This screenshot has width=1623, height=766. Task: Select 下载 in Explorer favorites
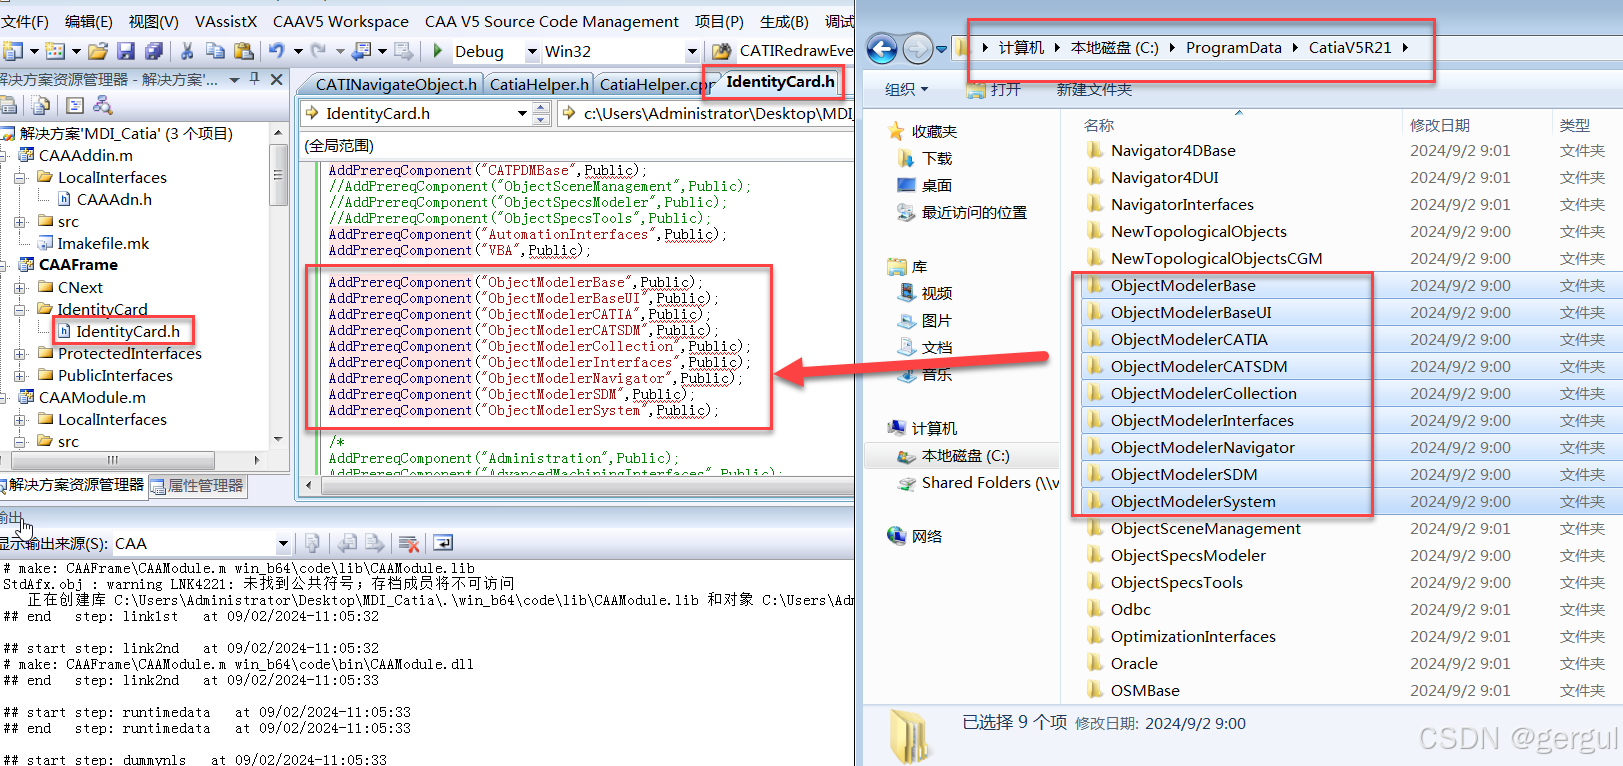coord(936,158)
